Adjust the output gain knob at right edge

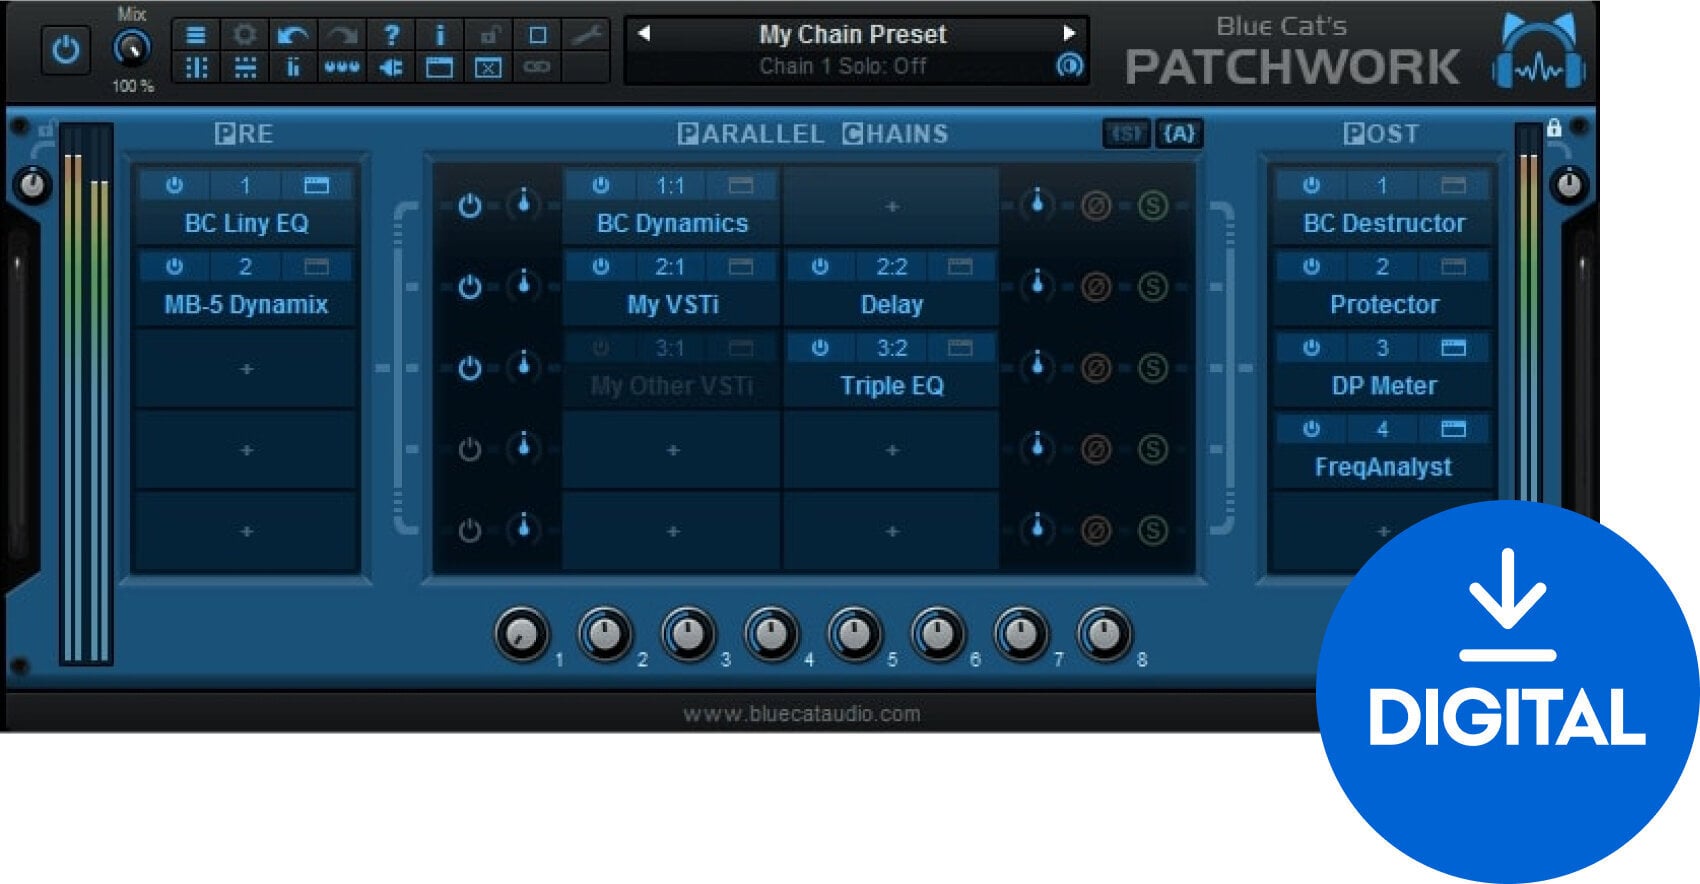(1570, 185)
